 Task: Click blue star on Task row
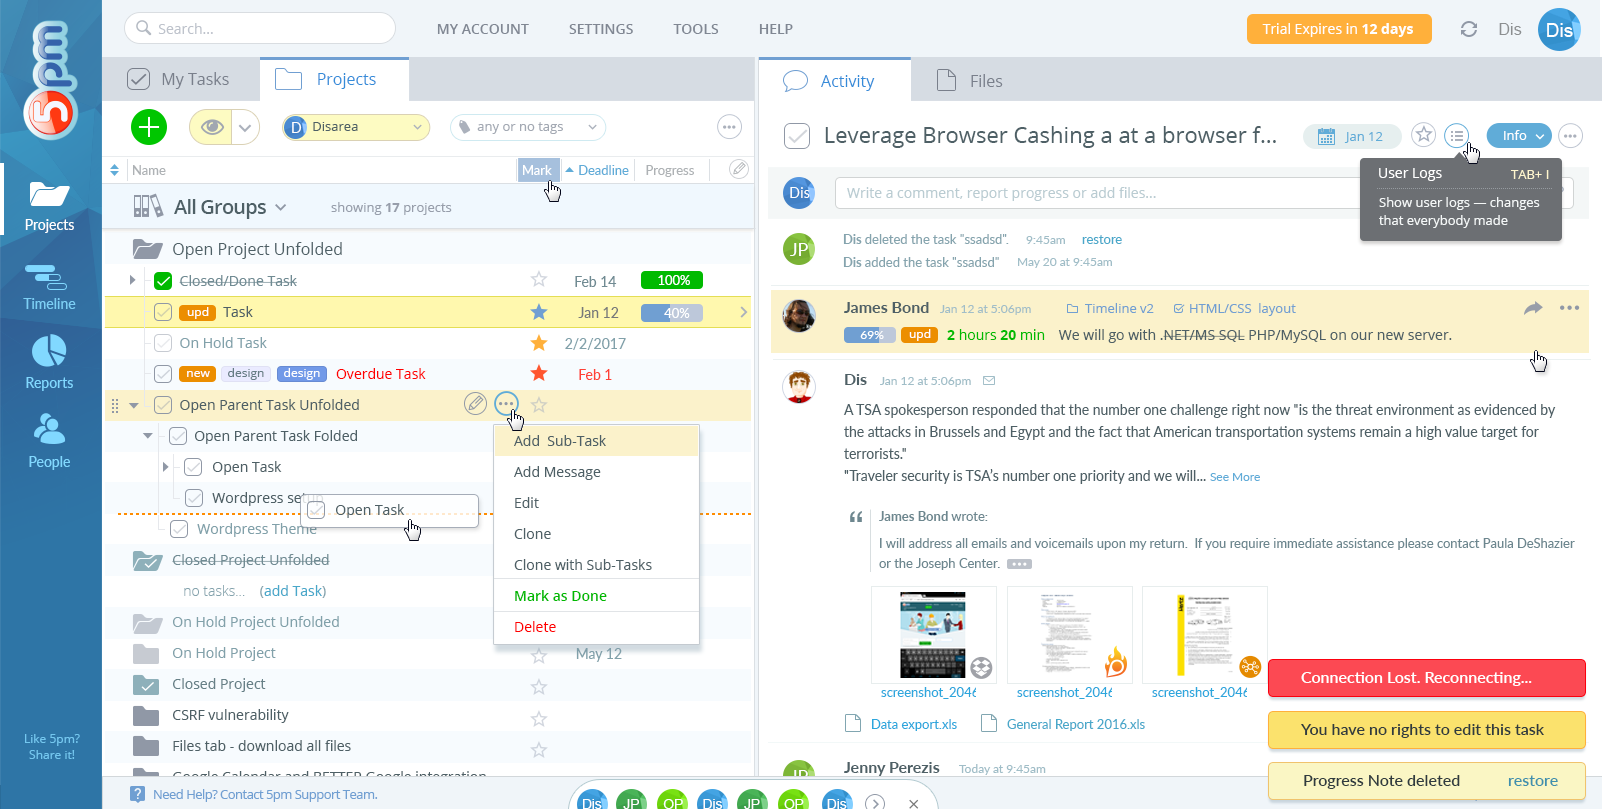539,312
